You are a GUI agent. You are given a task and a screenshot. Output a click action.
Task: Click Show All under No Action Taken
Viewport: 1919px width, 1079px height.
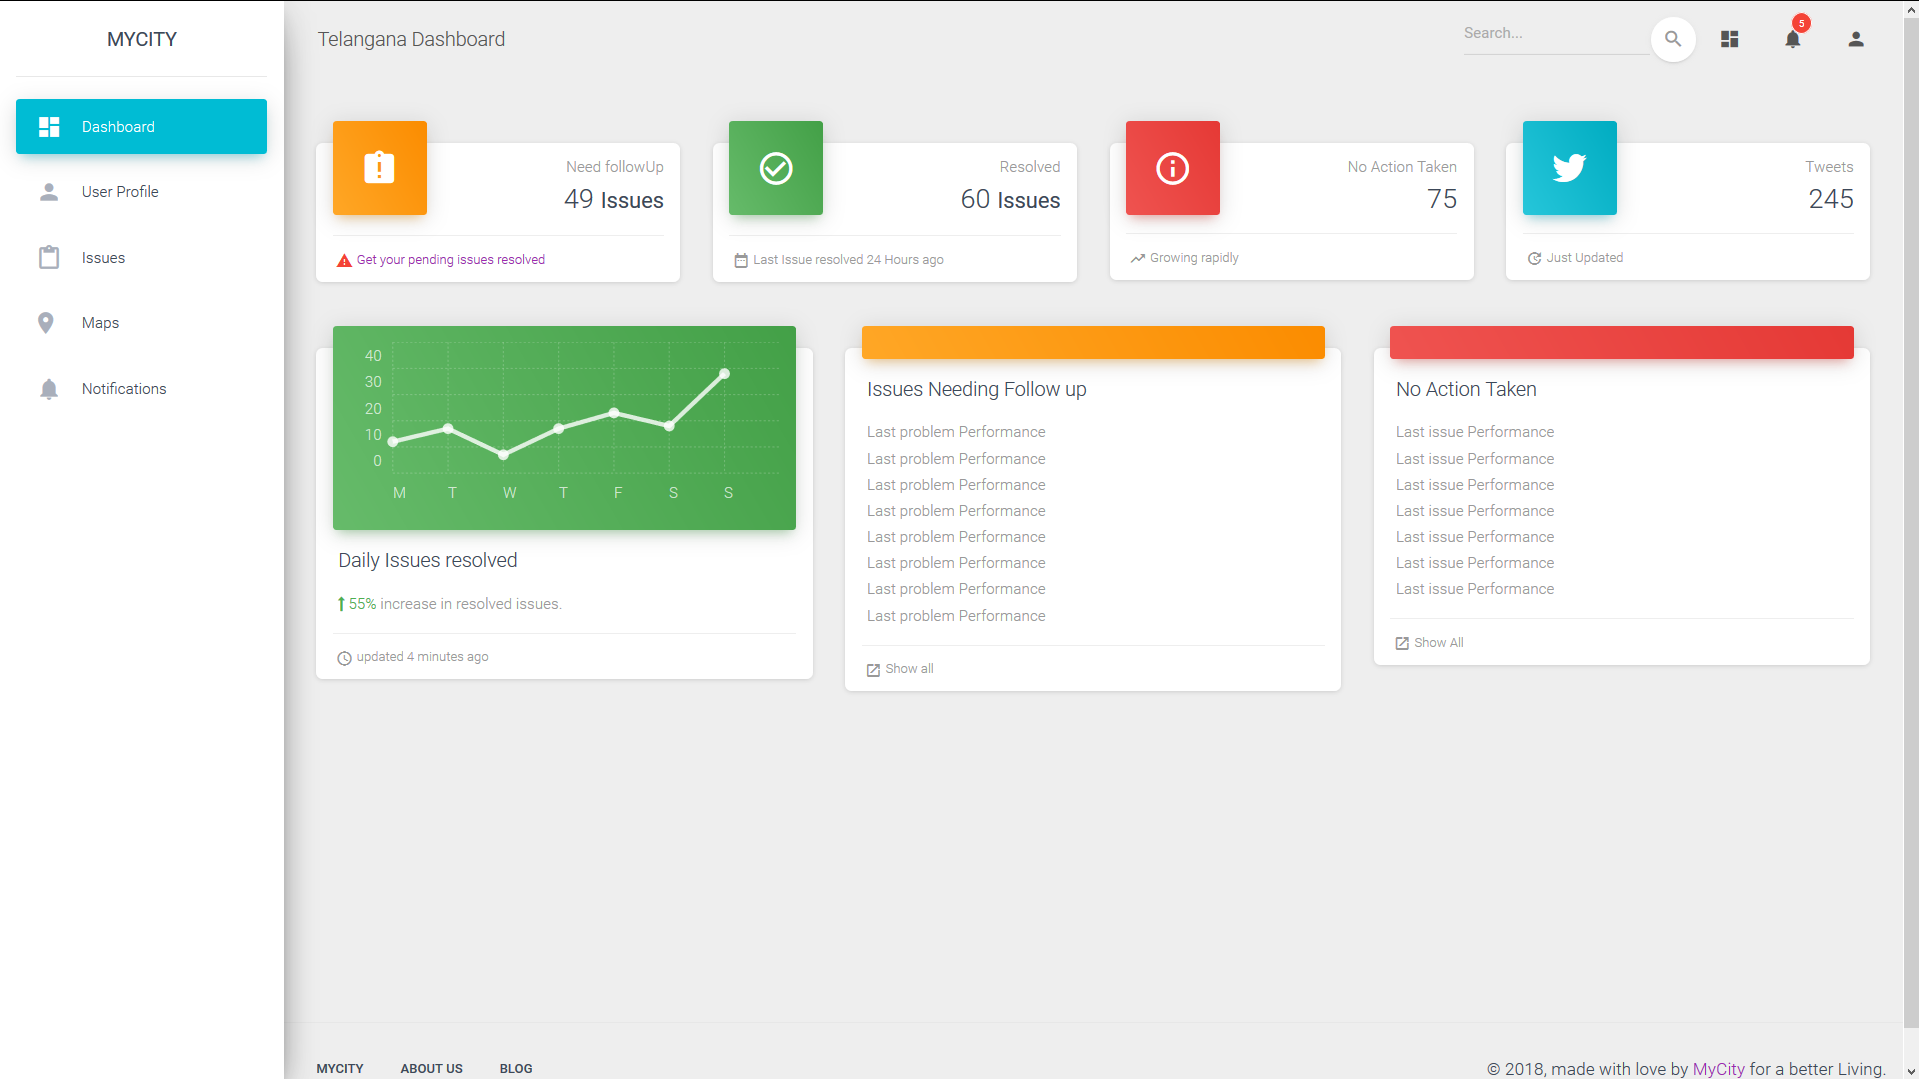(x=1437, y=643)
